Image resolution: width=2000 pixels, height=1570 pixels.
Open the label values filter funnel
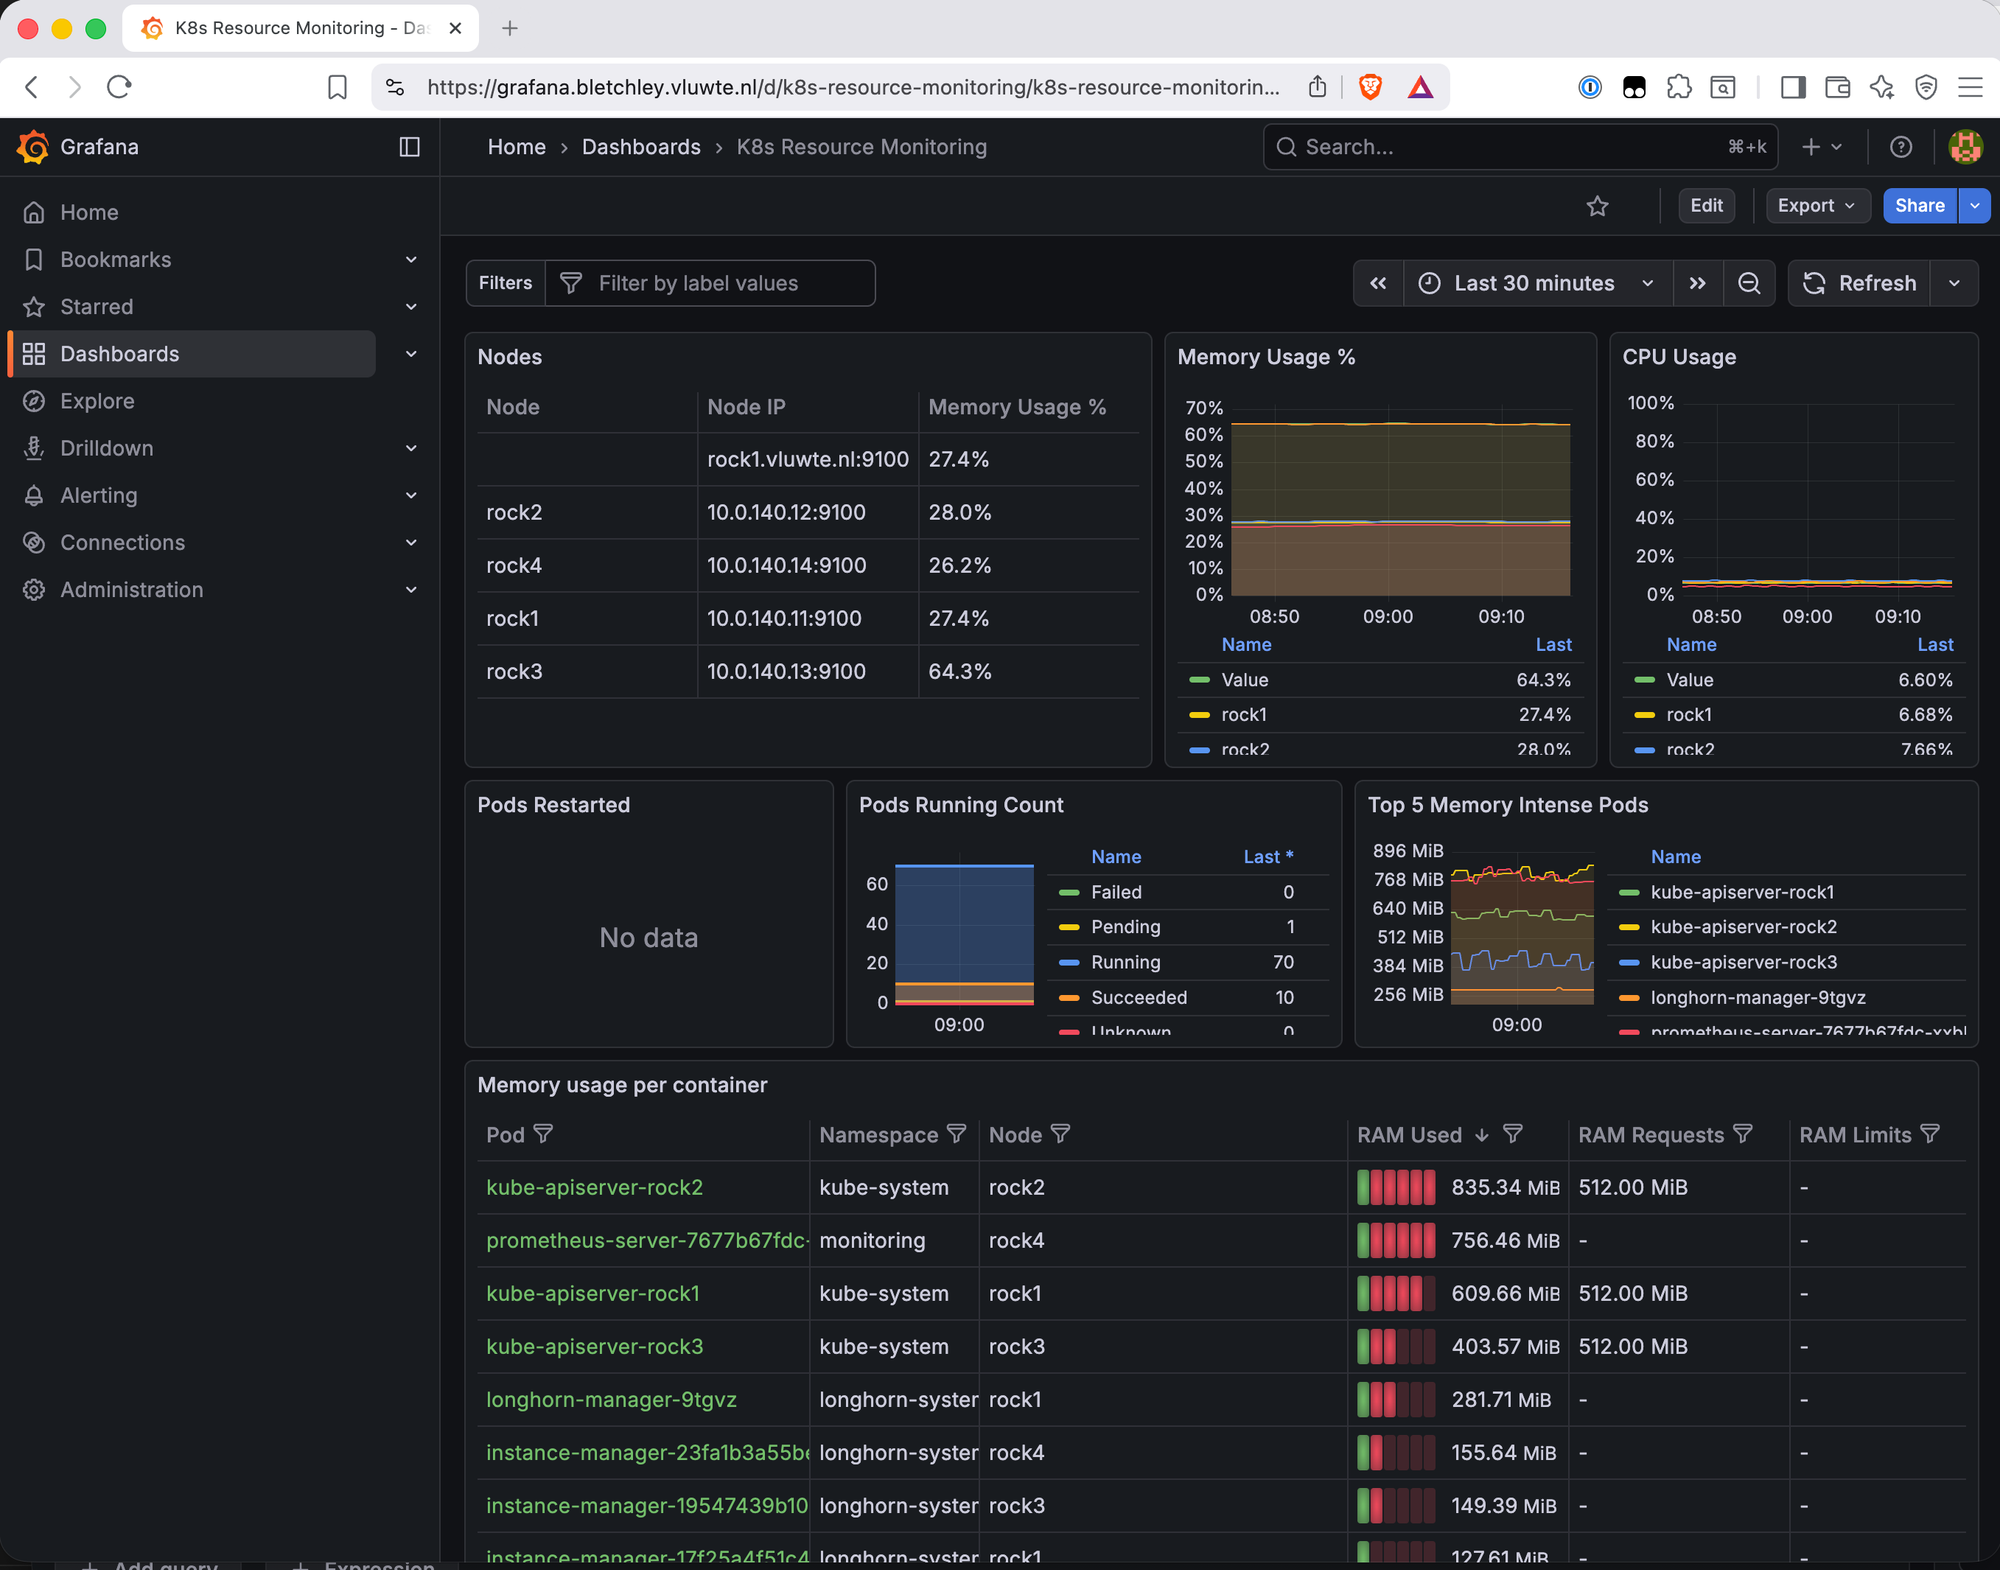tap(569, 283)
